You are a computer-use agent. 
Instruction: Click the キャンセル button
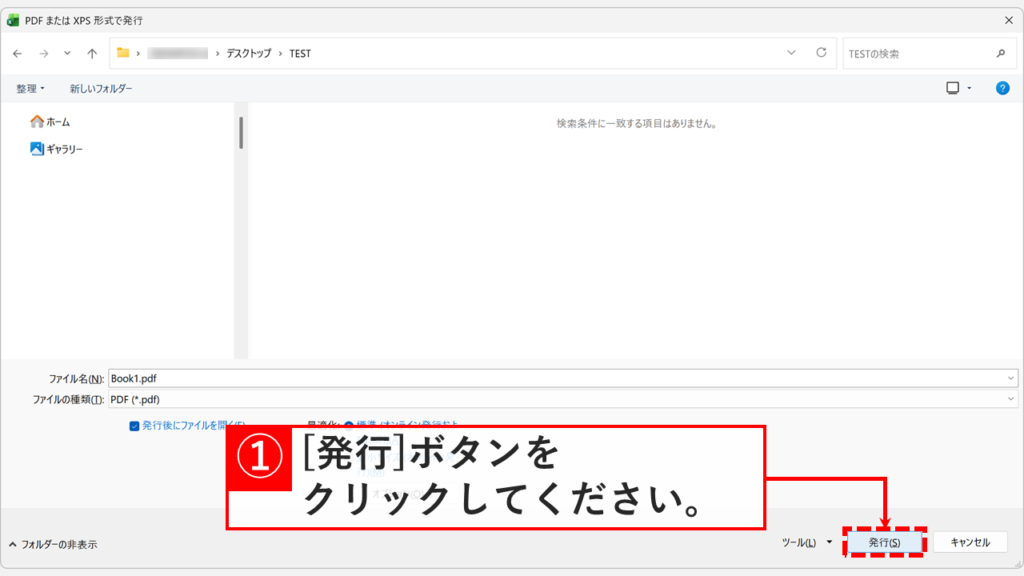[970, 542]
